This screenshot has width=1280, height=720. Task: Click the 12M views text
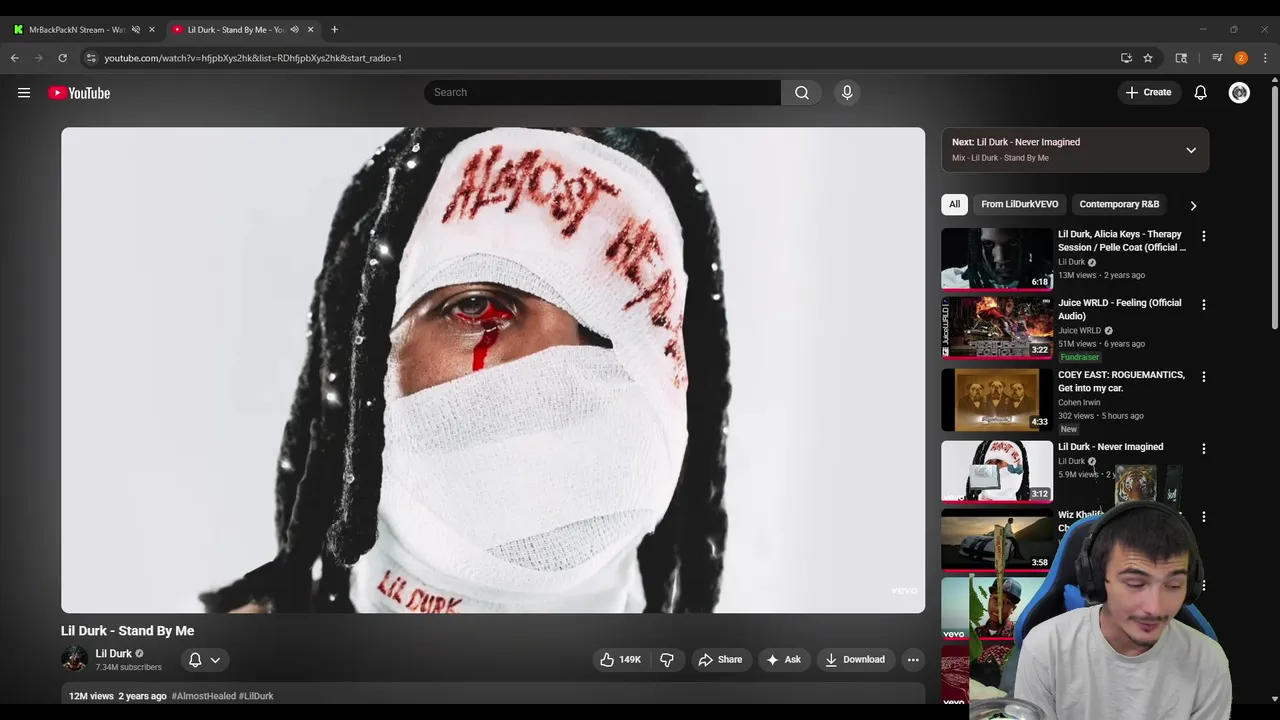click(x=91, y=696)
